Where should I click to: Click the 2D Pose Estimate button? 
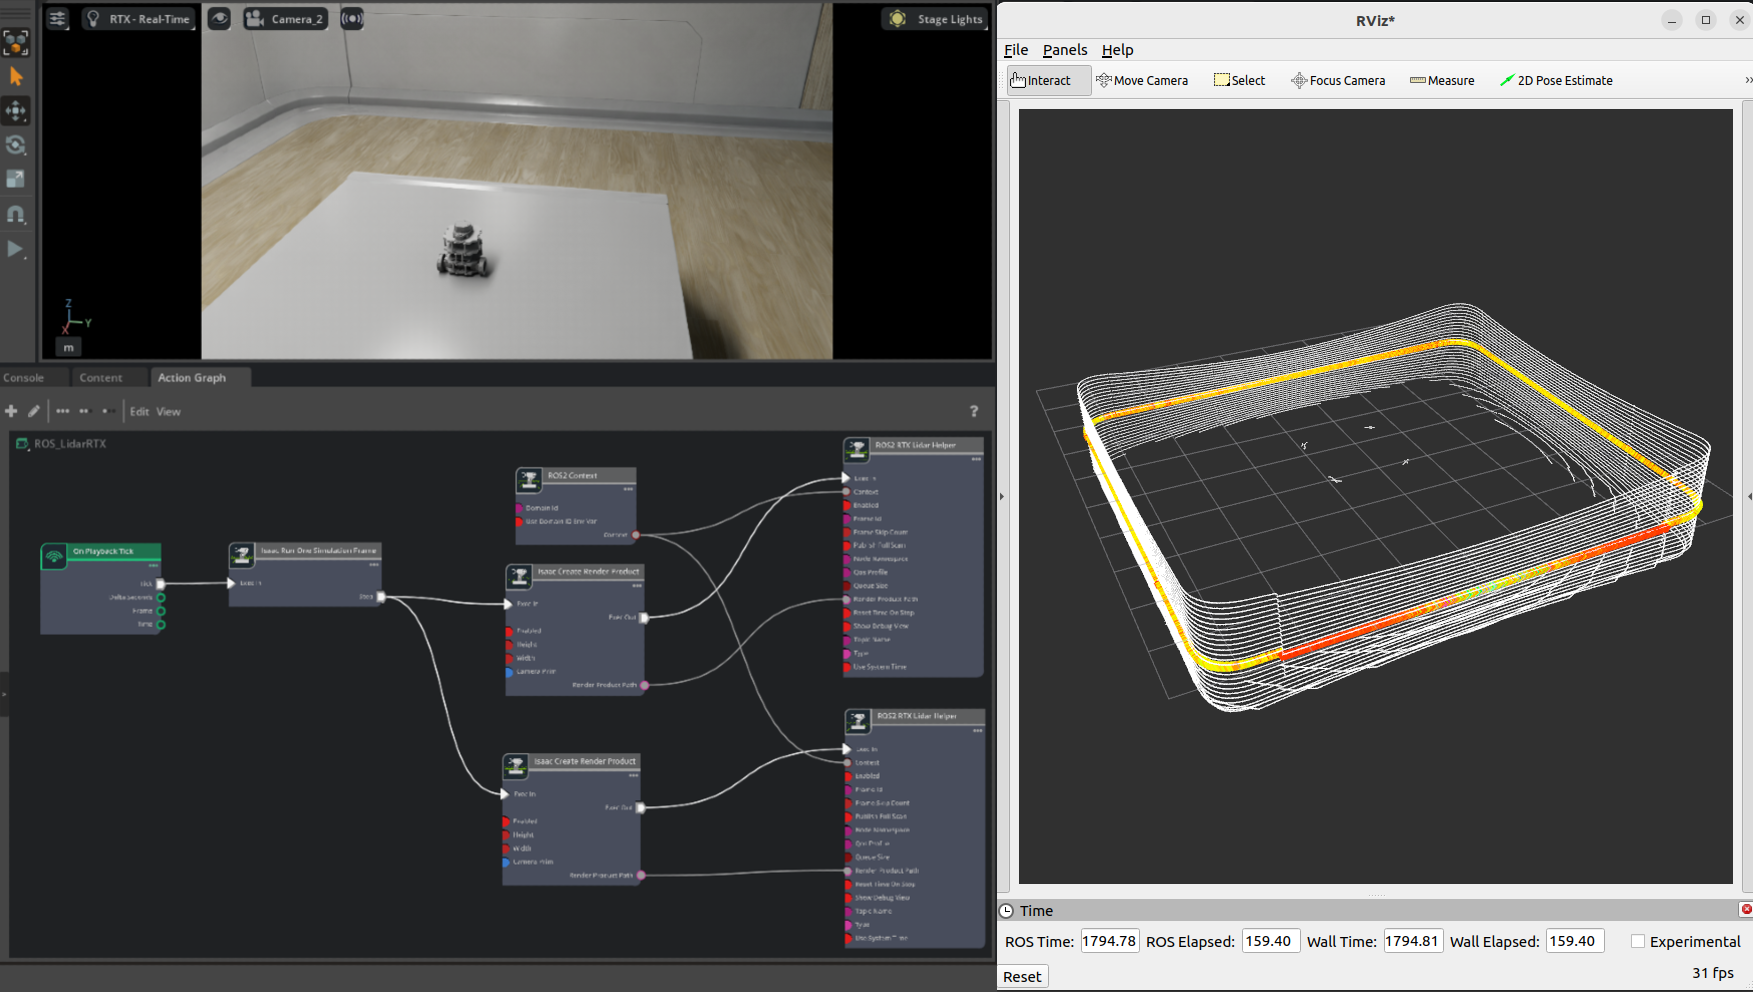1556,80
